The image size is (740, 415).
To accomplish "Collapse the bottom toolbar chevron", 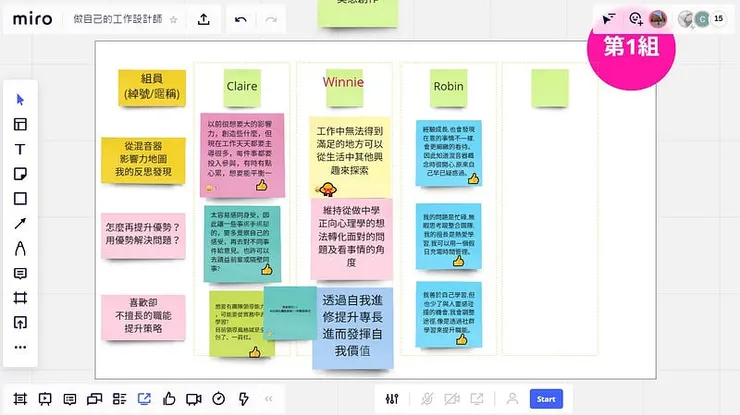I will pyautogui.click(x=269, y=399).
